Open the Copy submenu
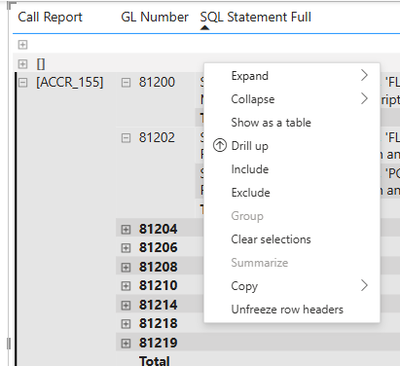Screen dimensions: 400x366 click(x=292, y=286)
